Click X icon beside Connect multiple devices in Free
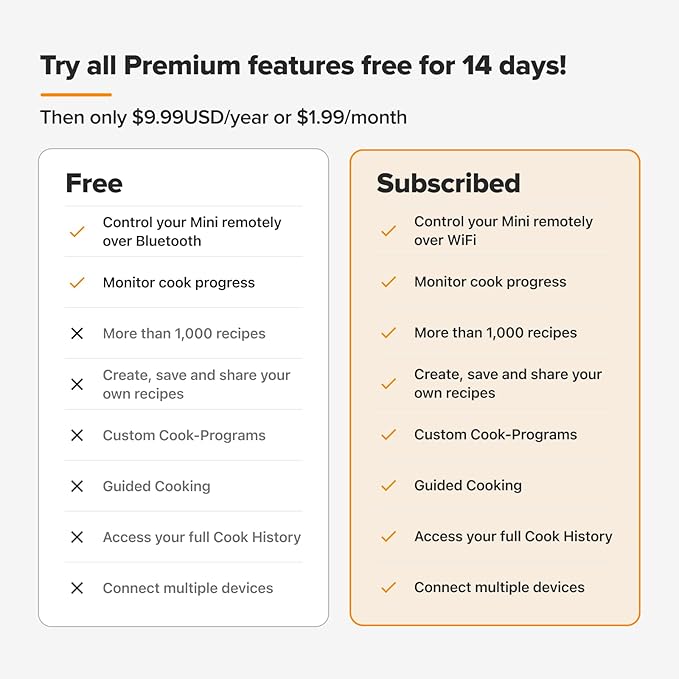679x679 pixels. coord(77,588)
